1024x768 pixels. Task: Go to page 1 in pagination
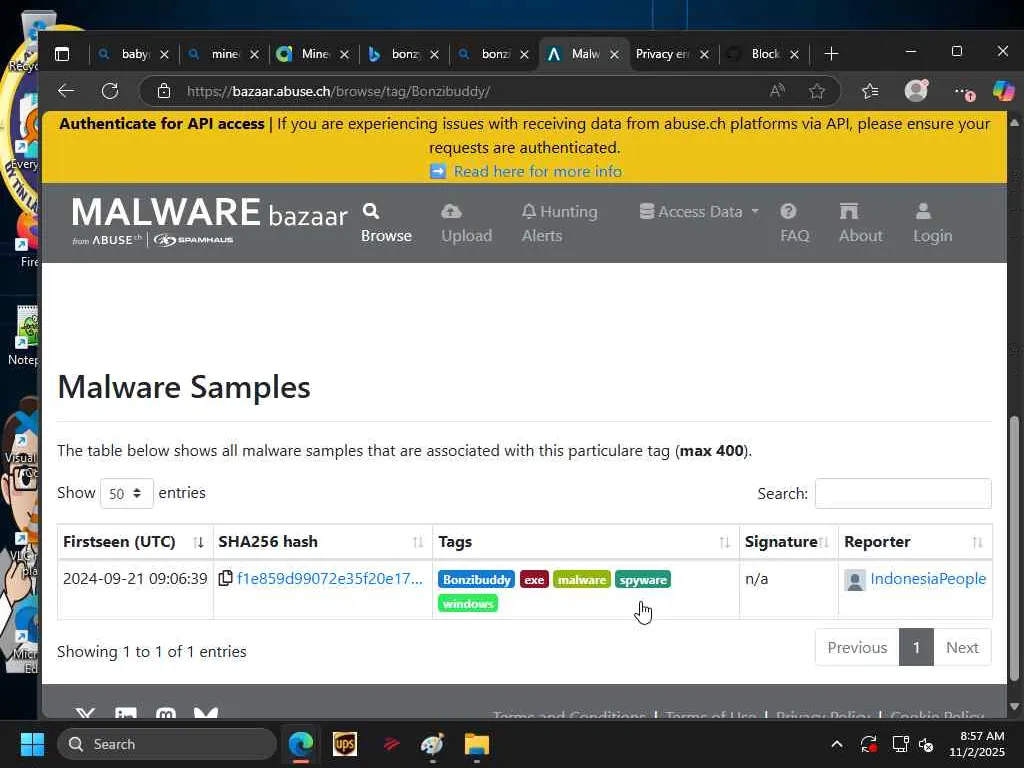point(916,647)
